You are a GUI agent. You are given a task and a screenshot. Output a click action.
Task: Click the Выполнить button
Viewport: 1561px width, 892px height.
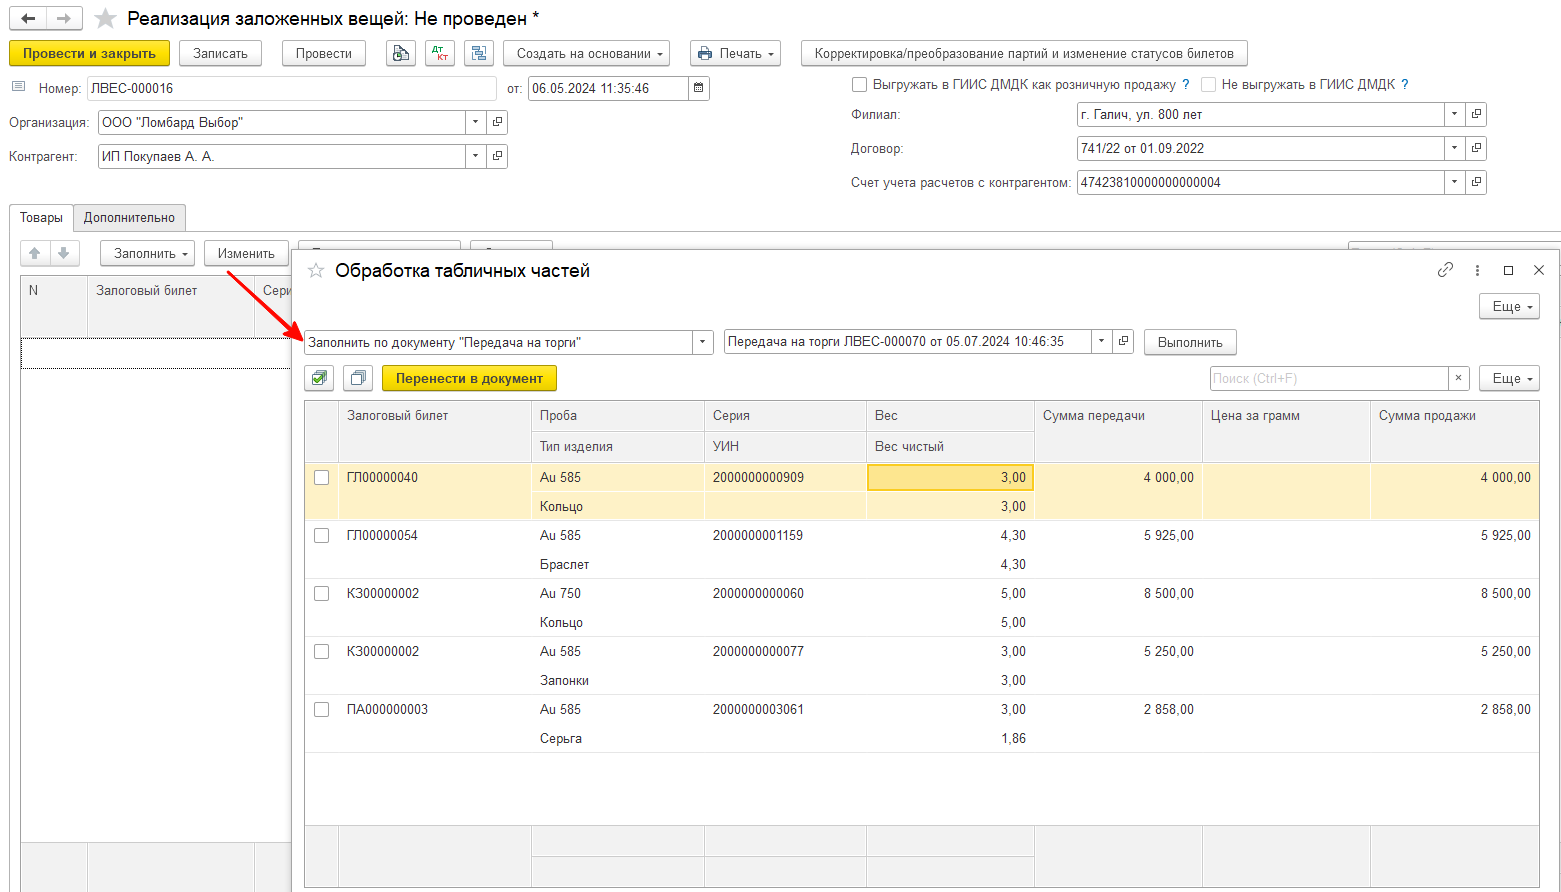[x=1190, y=342]
